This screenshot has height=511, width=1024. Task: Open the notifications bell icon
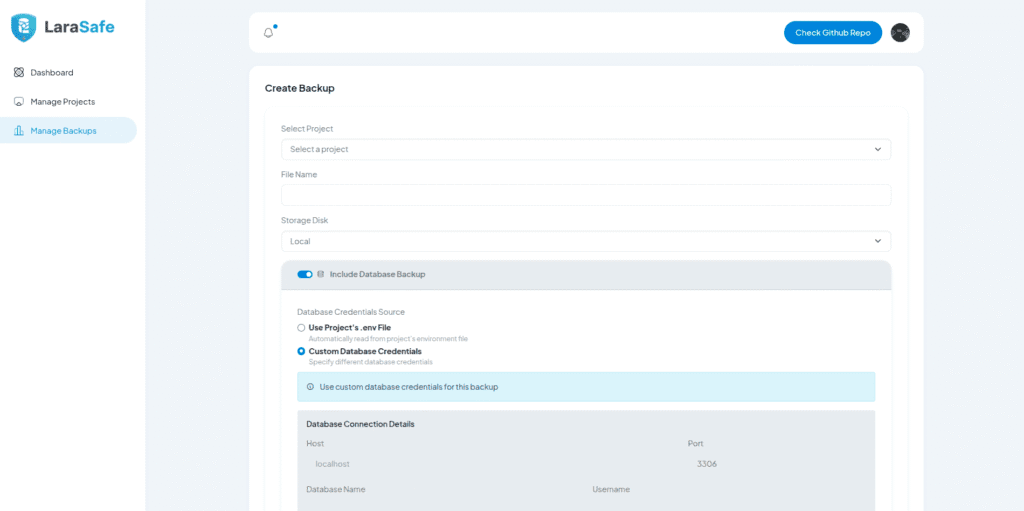[x=268, y=33]
